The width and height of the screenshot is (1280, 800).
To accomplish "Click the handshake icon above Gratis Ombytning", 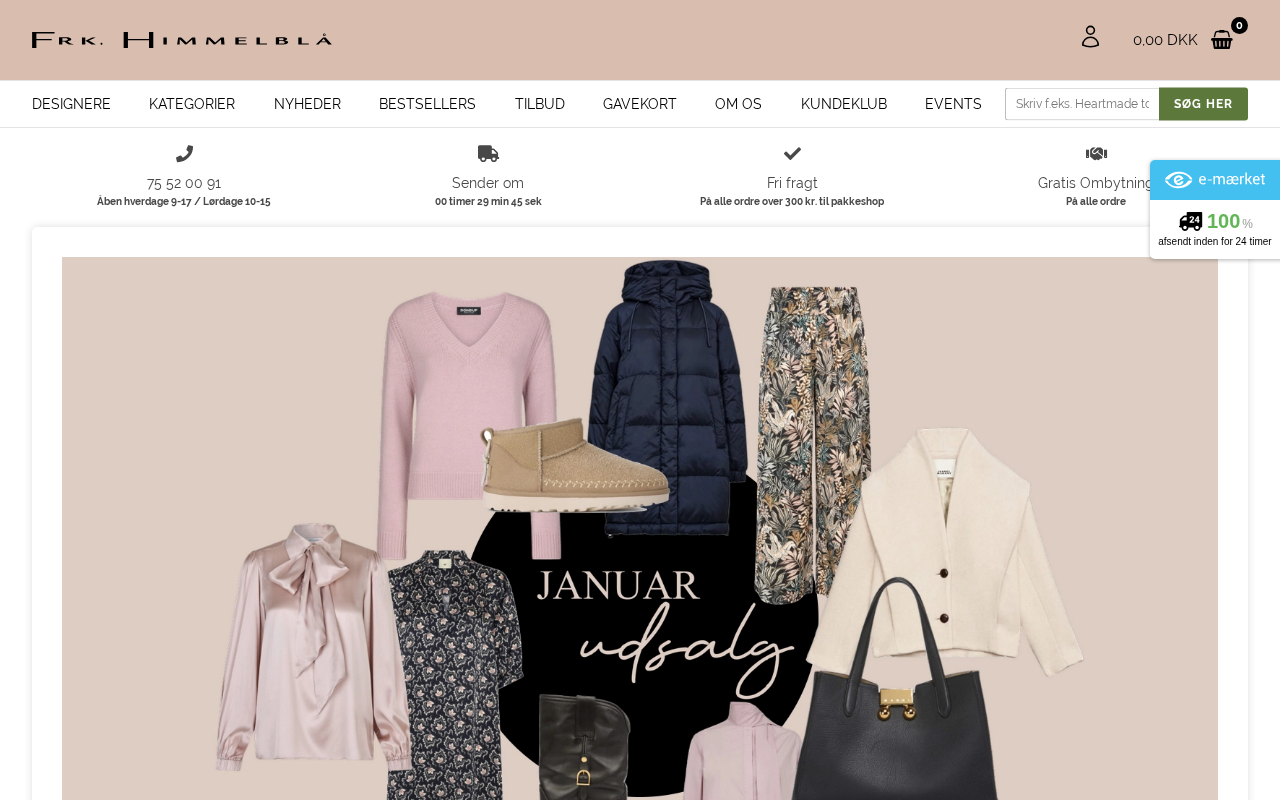I will (1096, 154).
